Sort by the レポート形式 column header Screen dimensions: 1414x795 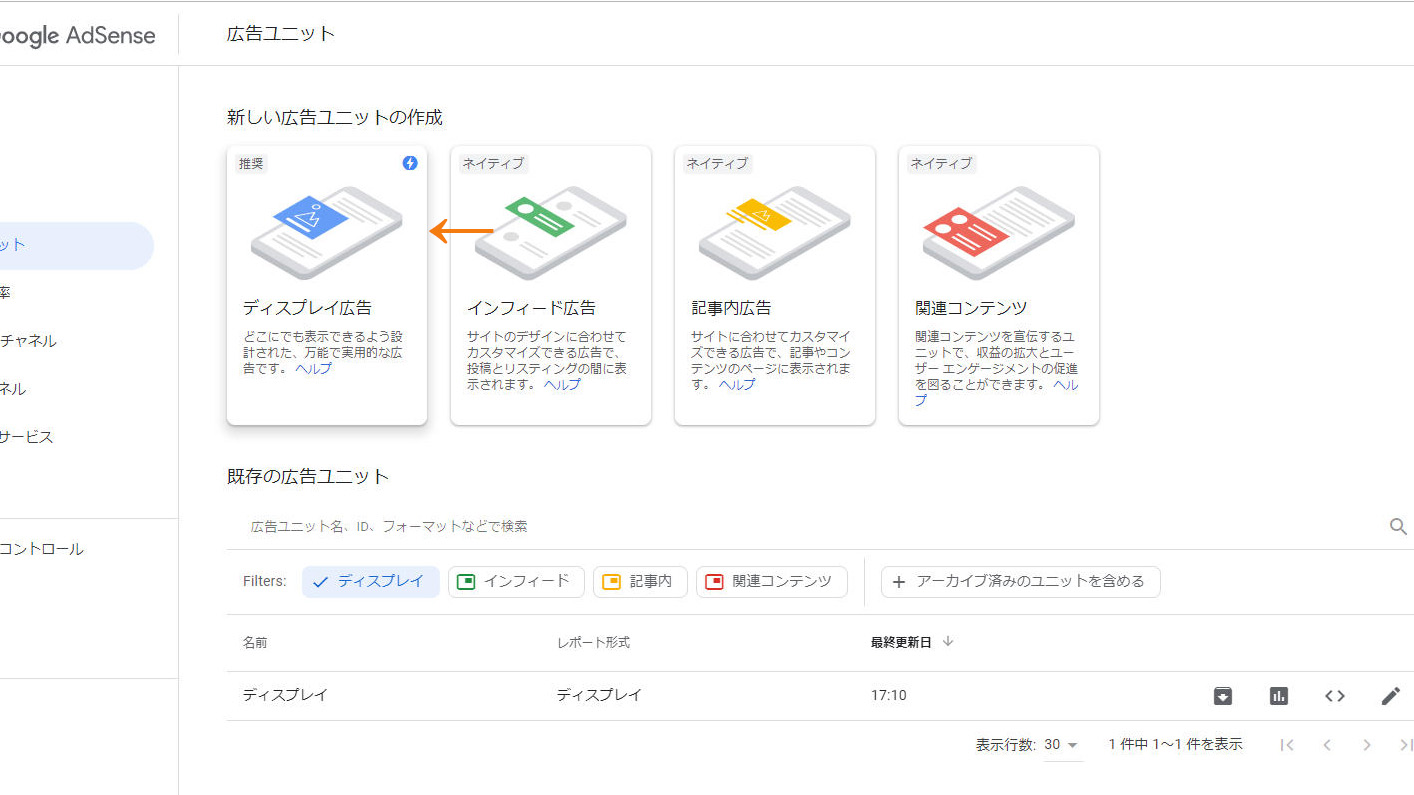pos(593,642)
